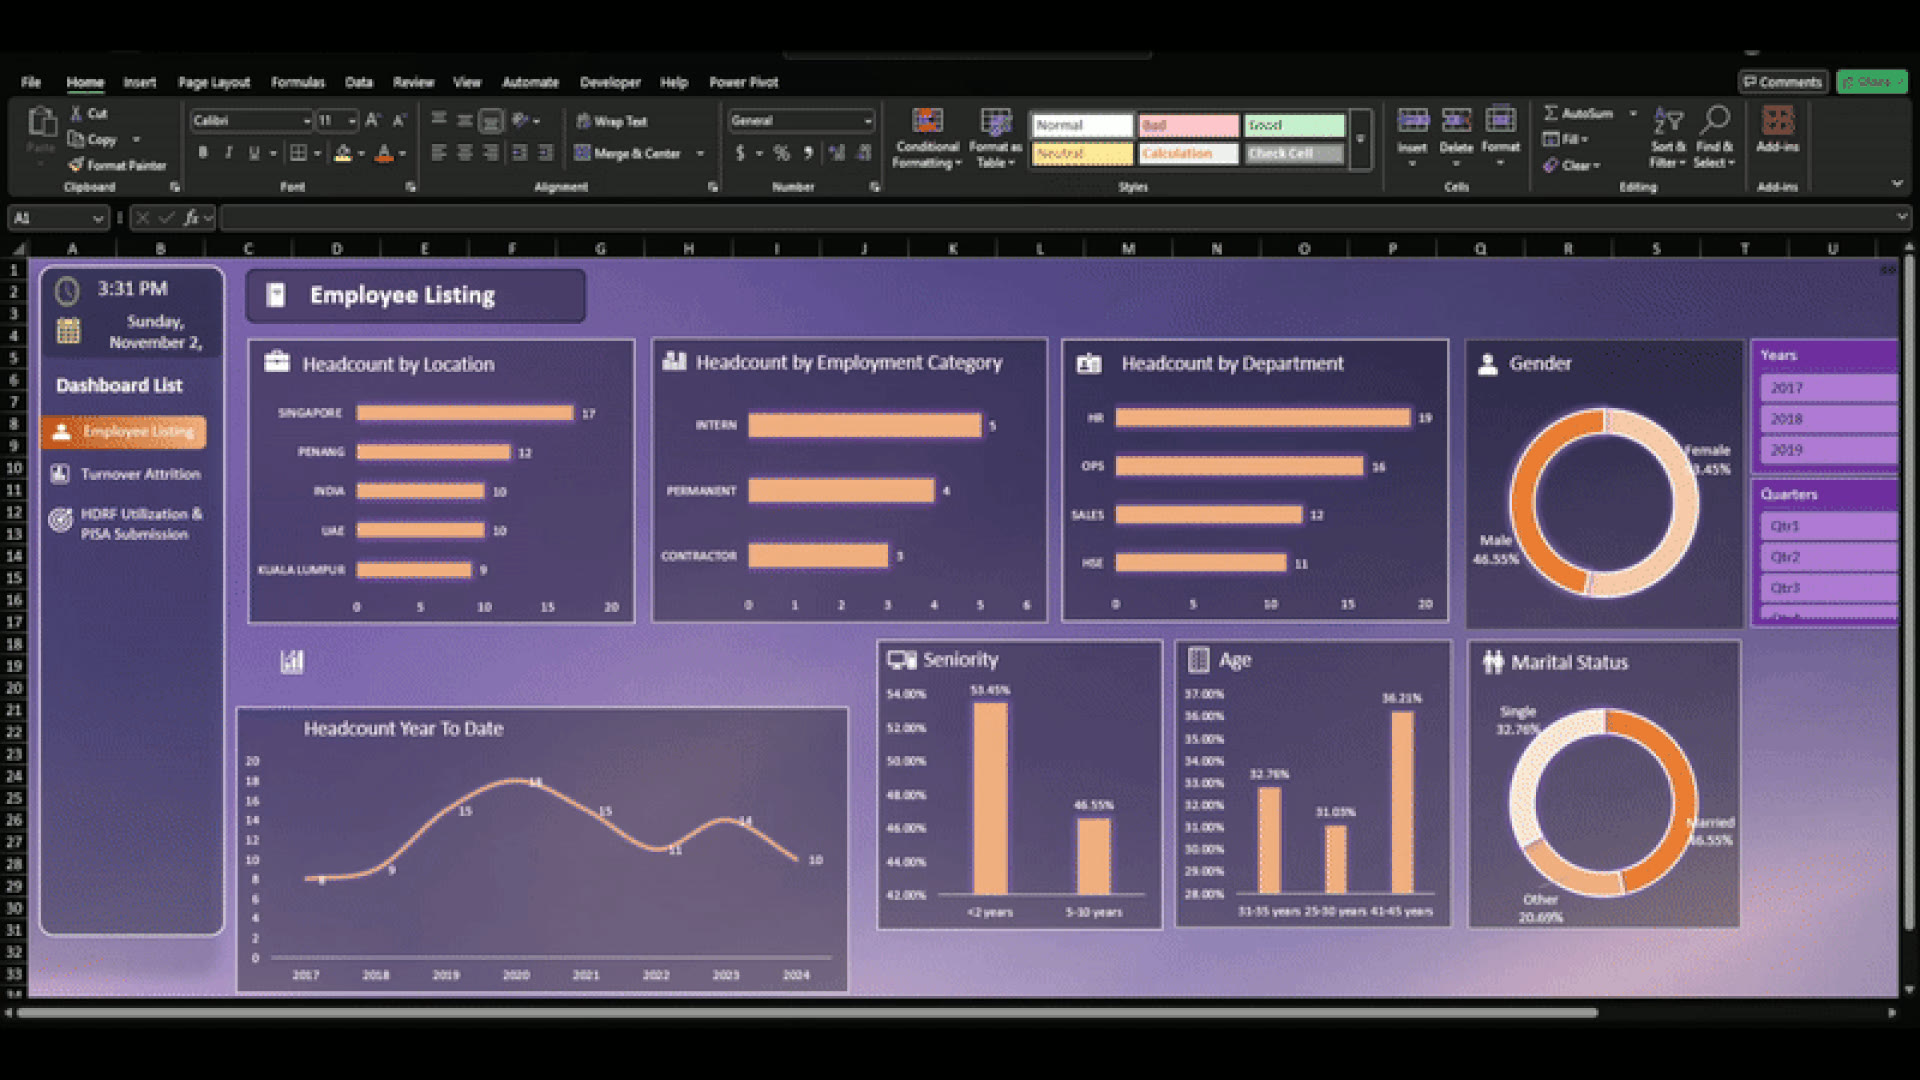This screenshot has width=1920, height=1080.
Task: Click the Borders icon
Action: pyautogui.click(x=298, y=153)
